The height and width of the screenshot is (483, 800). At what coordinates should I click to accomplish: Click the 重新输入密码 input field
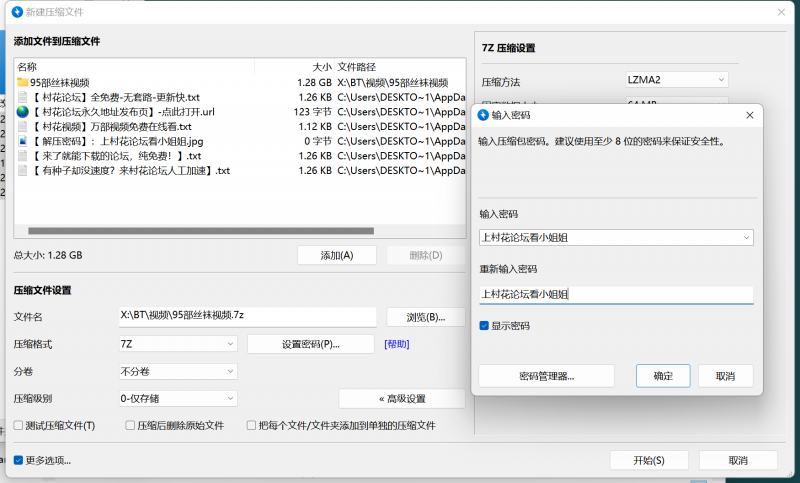pos(615,294)
